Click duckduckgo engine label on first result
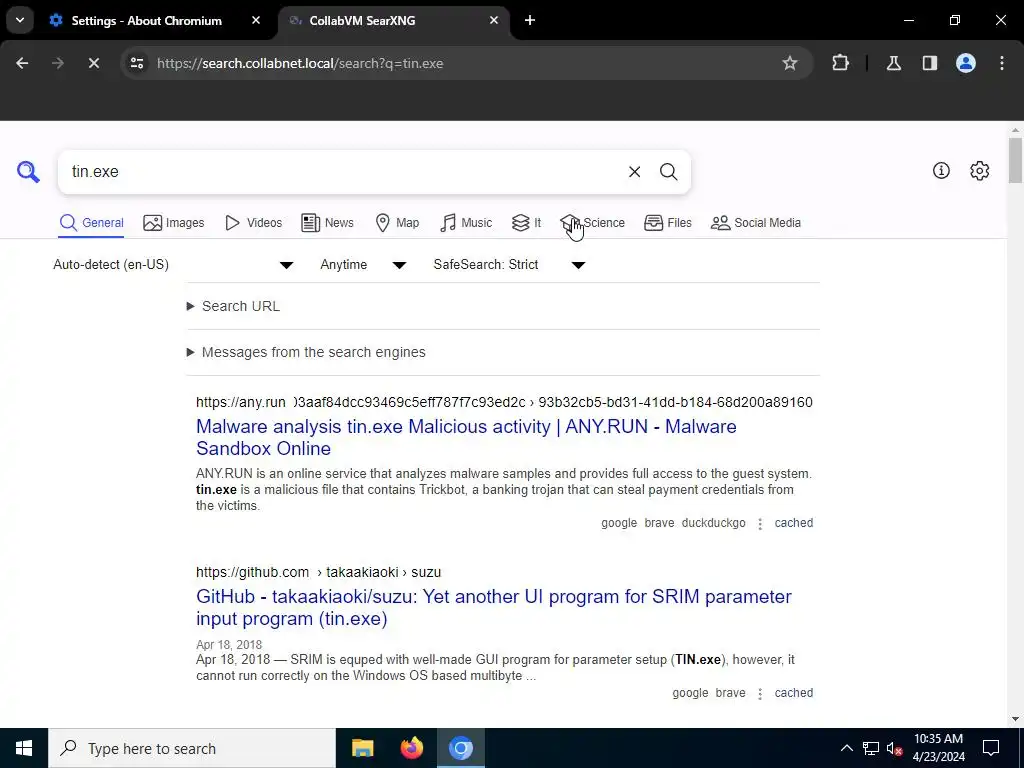 coord(713,523)
